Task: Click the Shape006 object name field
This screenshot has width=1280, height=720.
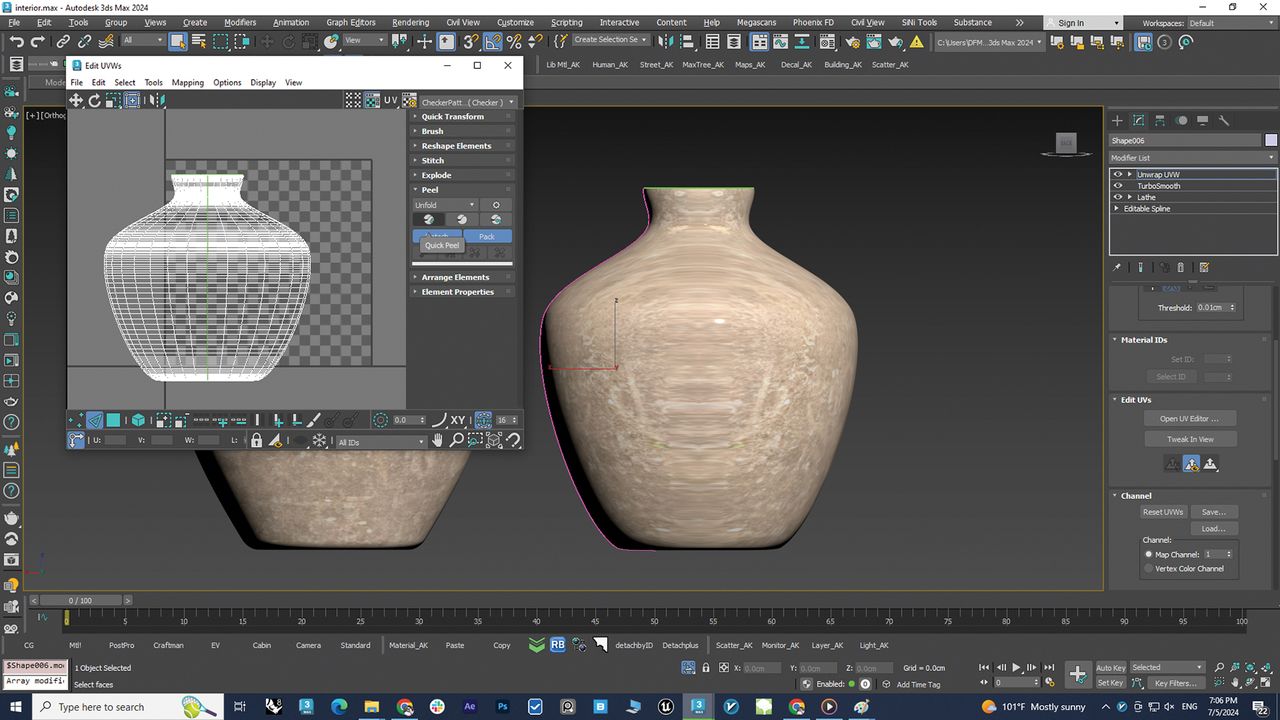Action: [x=1185, y=140]
